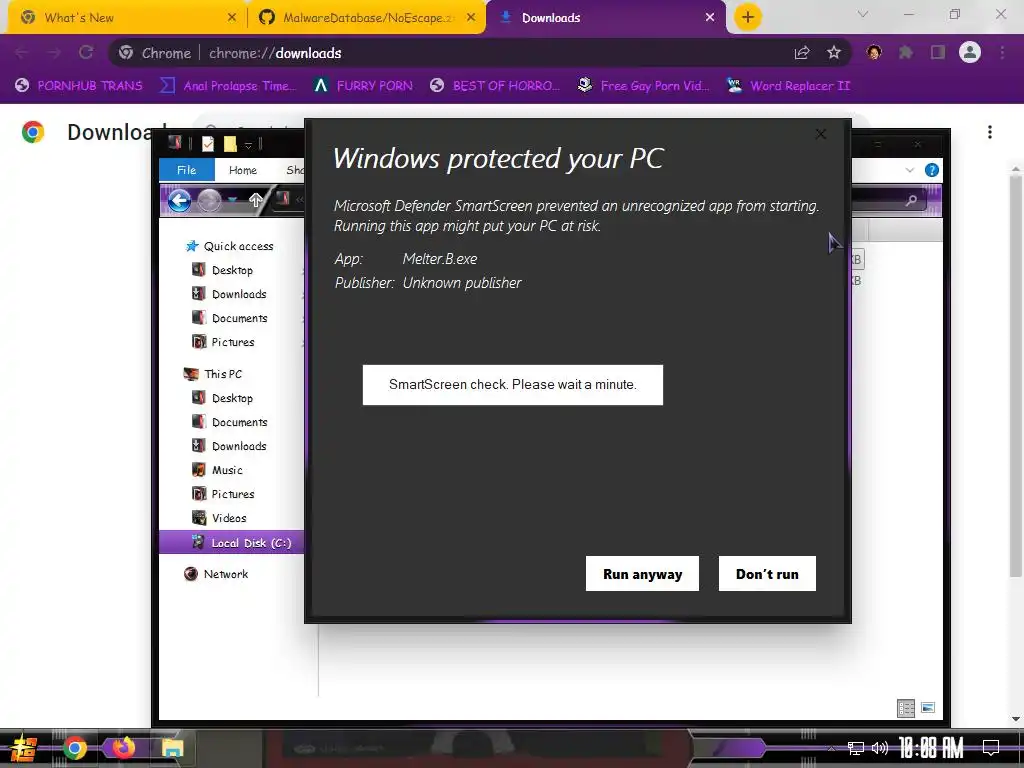Viewport: 1024px width, 768px height.
Task: Share this page icon in address bar
Action: [x=802, y=53]
